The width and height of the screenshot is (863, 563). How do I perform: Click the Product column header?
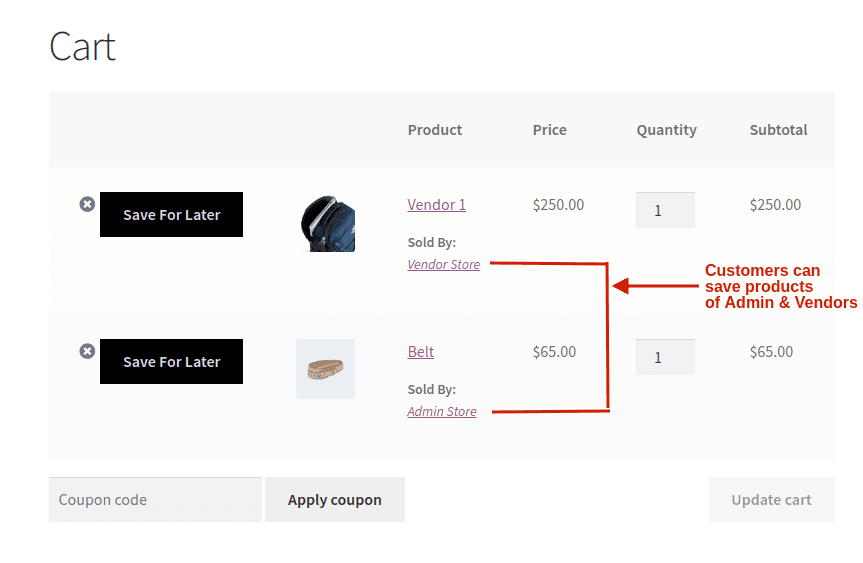[x=434, y=130]
